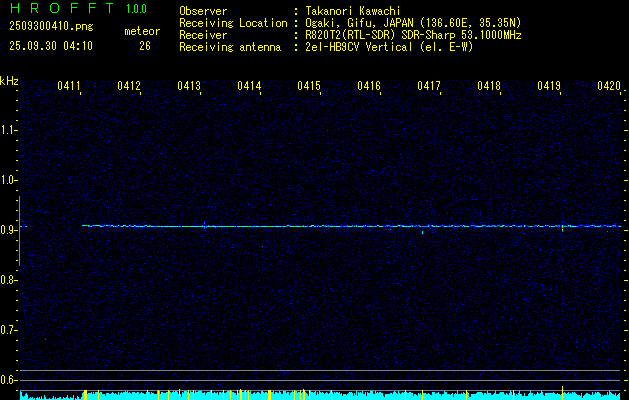The width and height of the screenshot is (629, 400).
Task: Click the kHz axis unit label
Action: (9, 81)
